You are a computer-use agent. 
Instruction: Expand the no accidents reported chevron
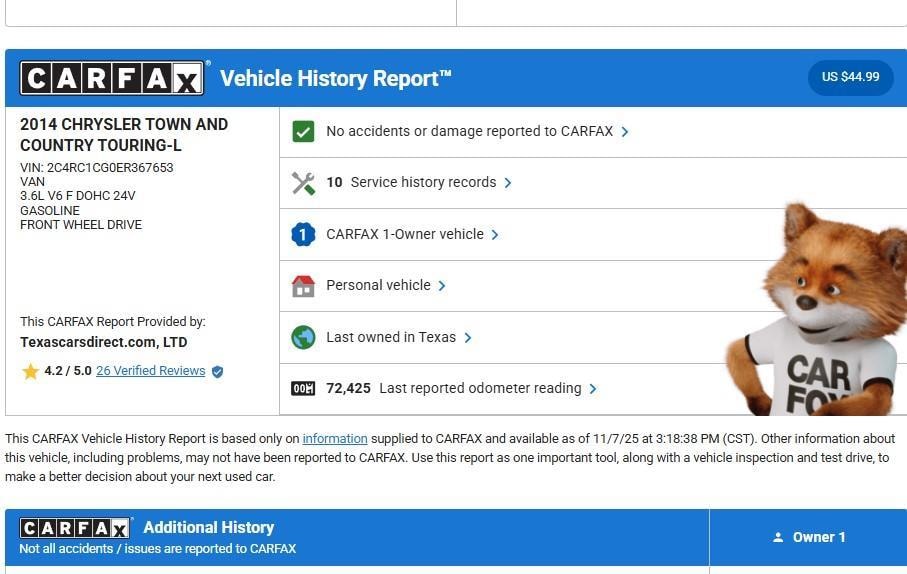pos(625,132)
